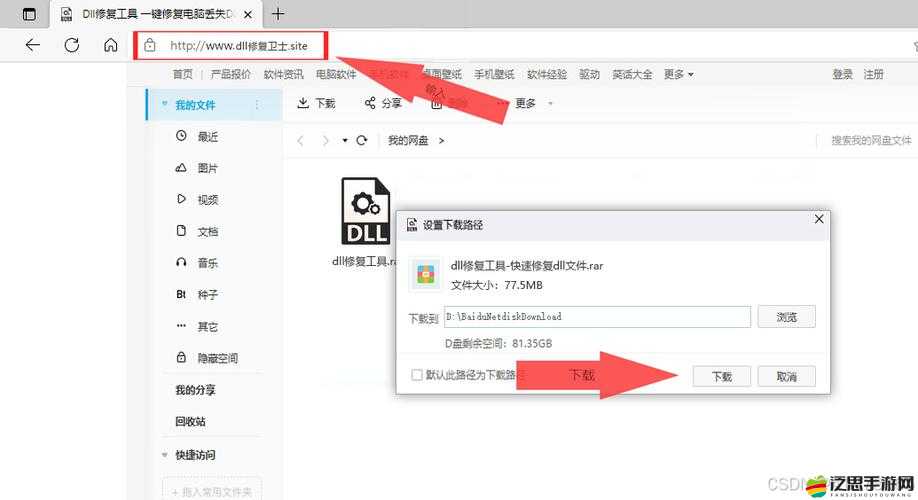Click the browser back arrow
Screen dimensions: 918x500
(x=33, y=45)
